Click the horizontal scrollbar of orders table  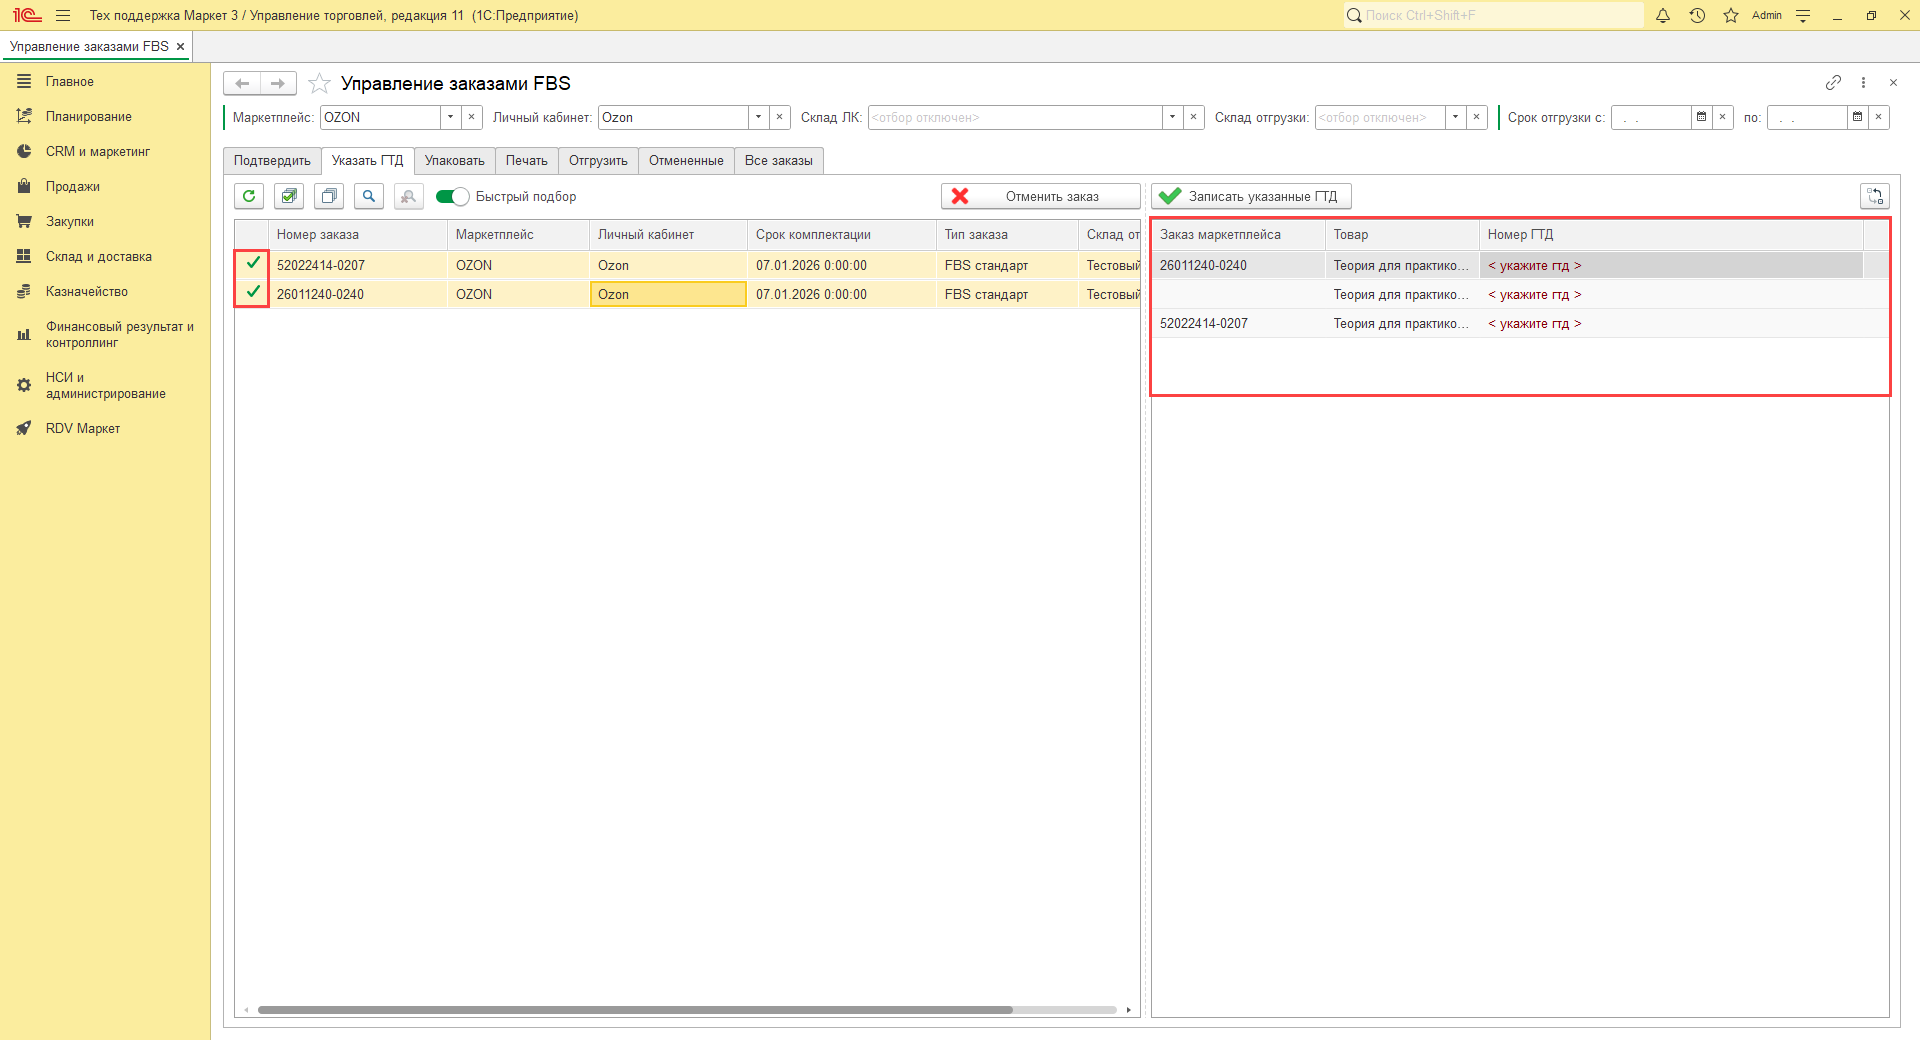pyautogui.click(x=635, y=1010)
